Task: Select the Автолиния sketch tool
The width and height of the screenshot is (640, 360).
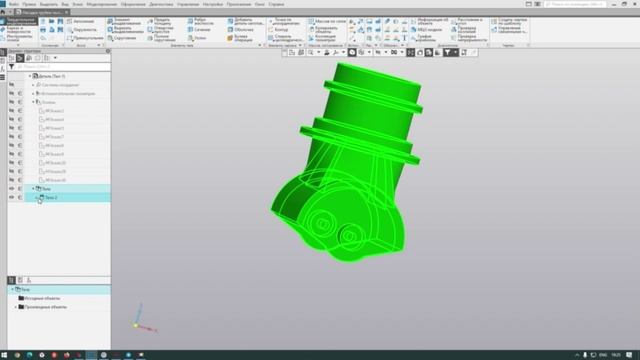Action: [x=81, y=21]
